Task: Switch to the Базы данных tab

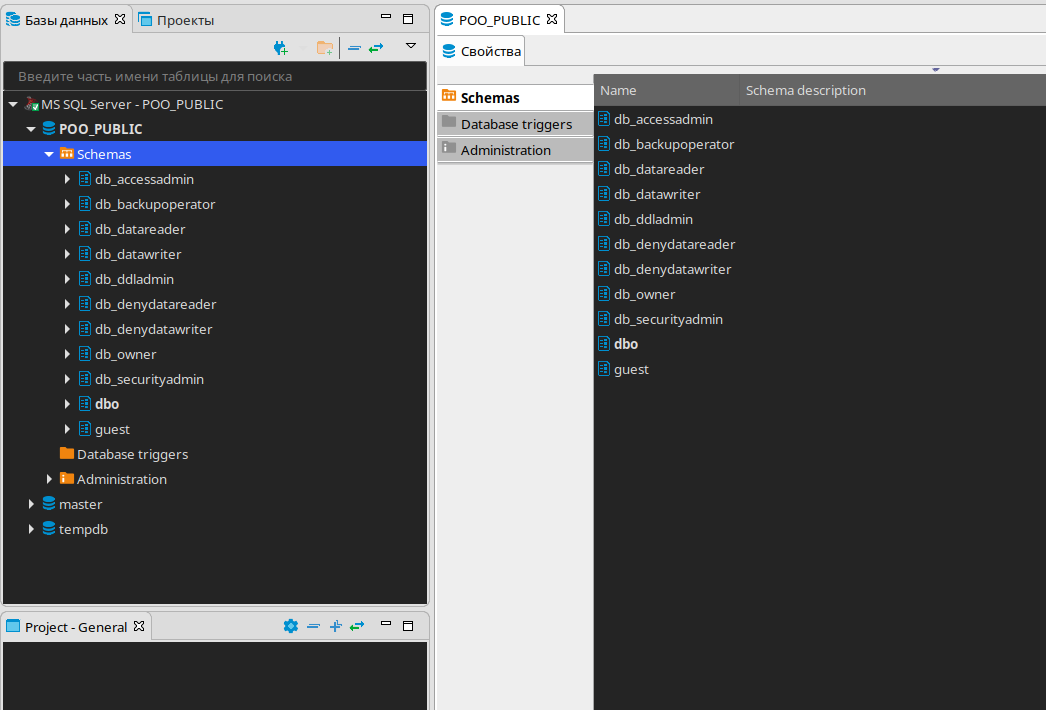Action: [66, 20]
